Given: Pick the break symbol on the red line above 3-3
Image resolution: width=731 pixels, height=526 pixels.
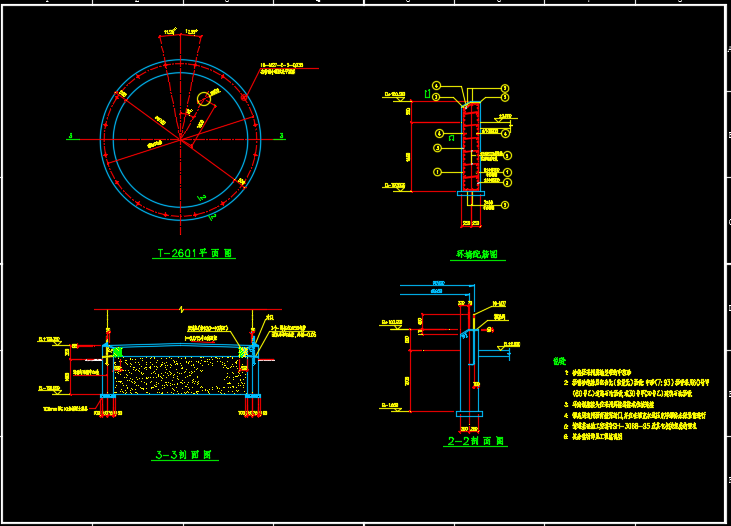Looking at the screenshot, I should click(182, 310).
